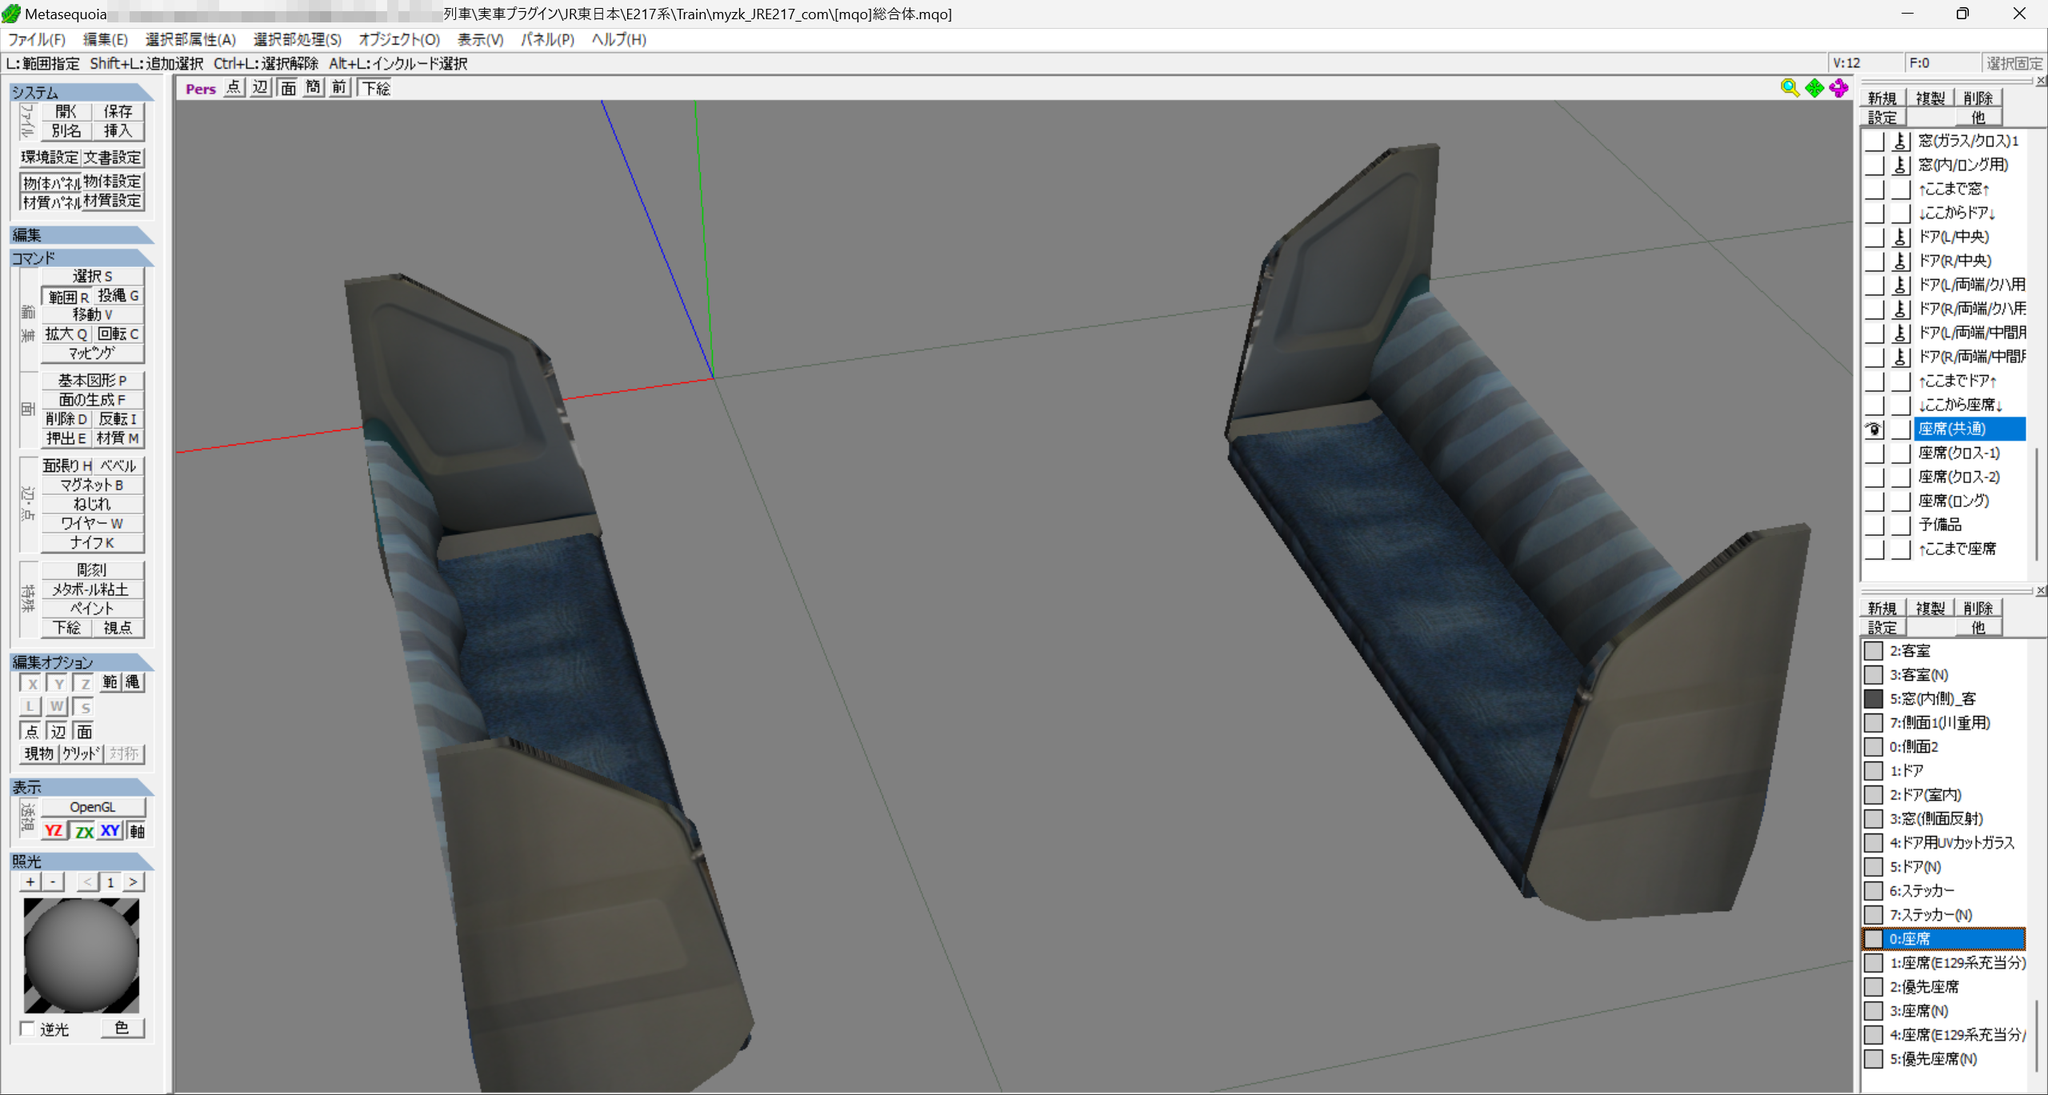Screen dimensions: 2048x1095
Task: Show the 座席(クロス-1) object visibility box
Action: 1874,453
